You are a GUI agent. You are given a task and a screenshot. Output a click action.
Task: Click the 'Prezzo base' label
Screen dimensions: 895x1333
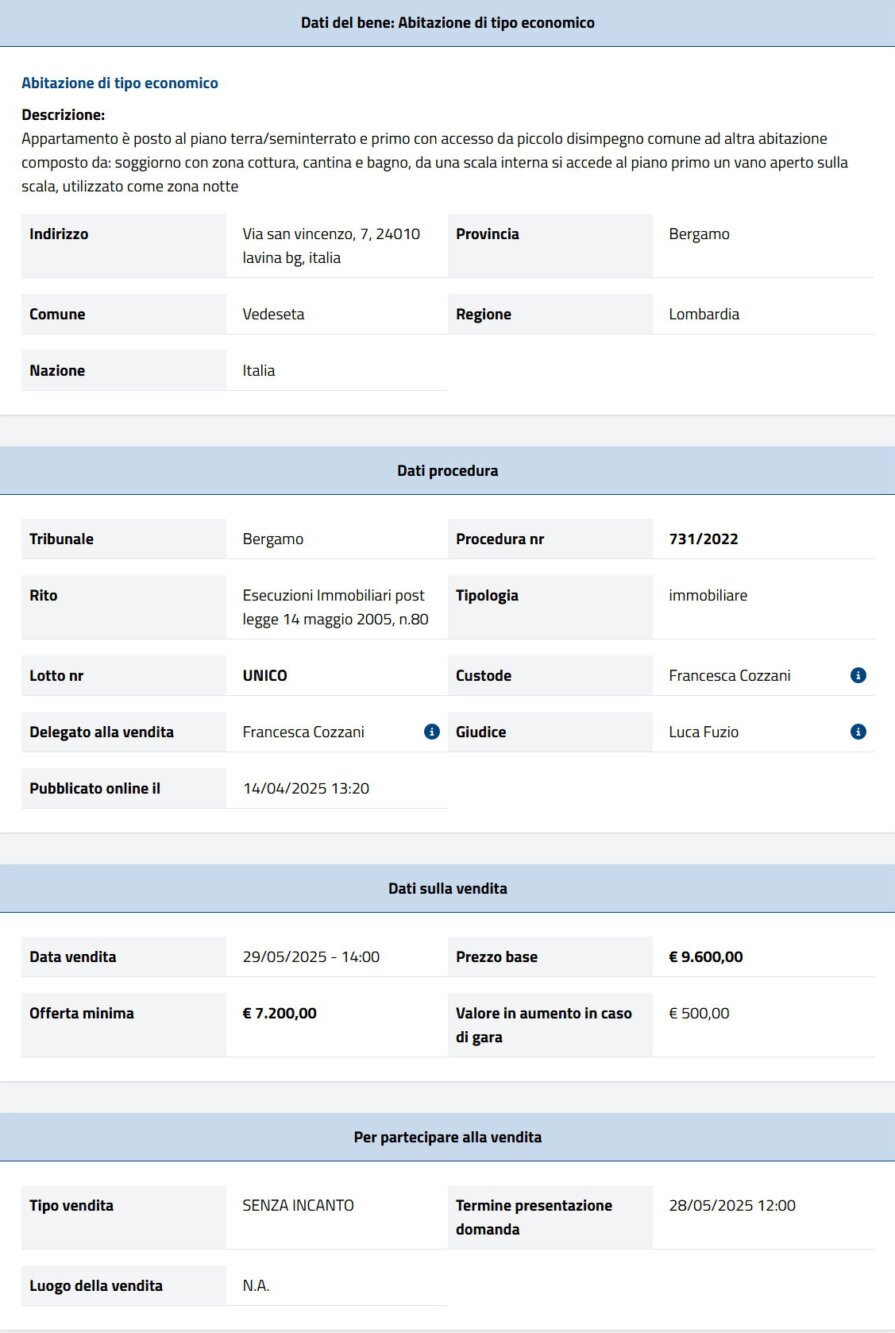click(x=496, y=957)
